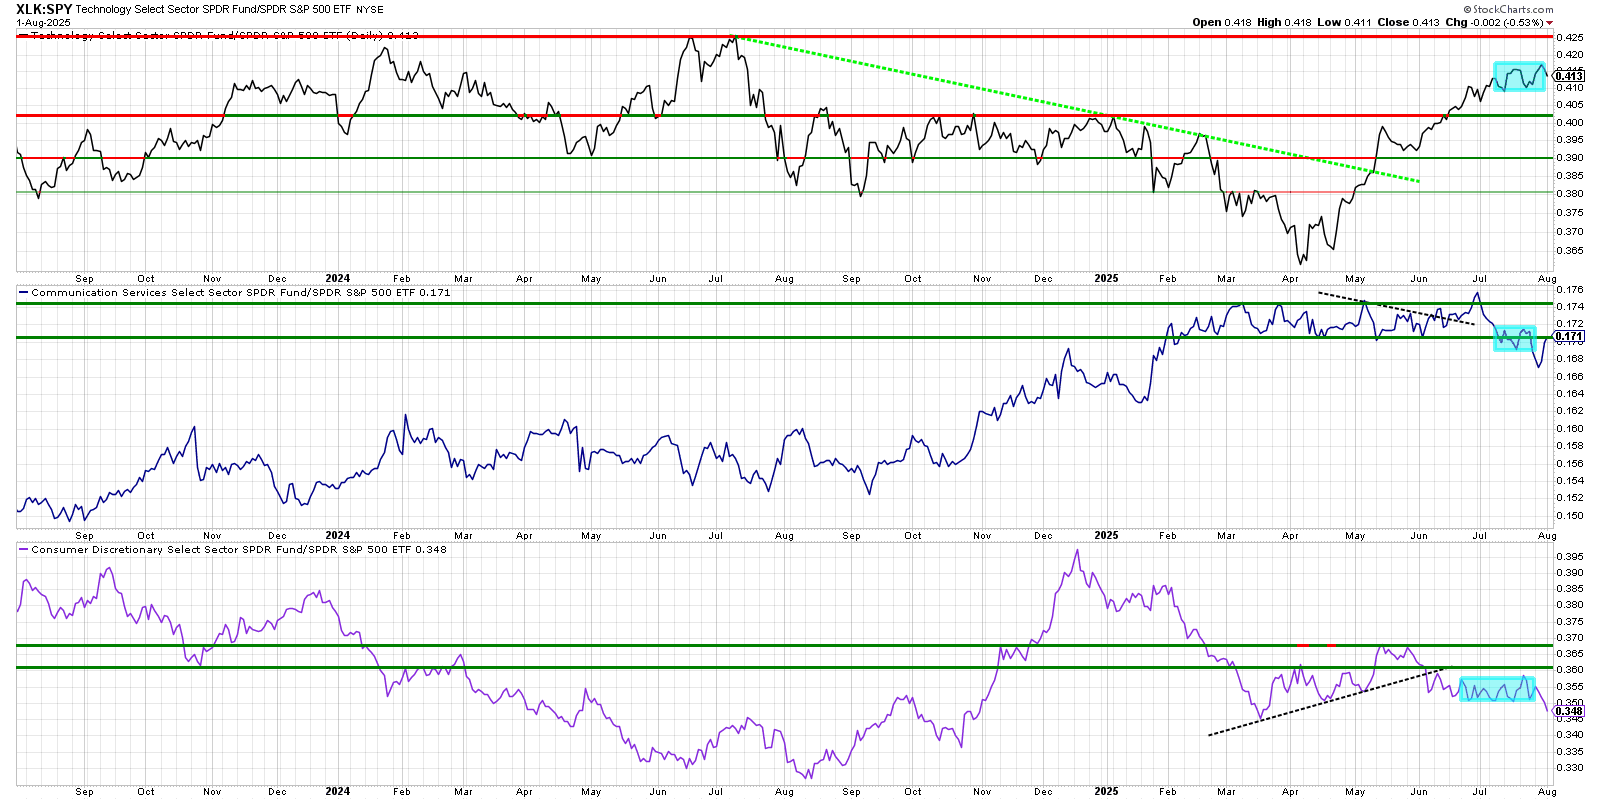
Task: Click the 0.420 price-axis label
Action: pos(1569,55)
